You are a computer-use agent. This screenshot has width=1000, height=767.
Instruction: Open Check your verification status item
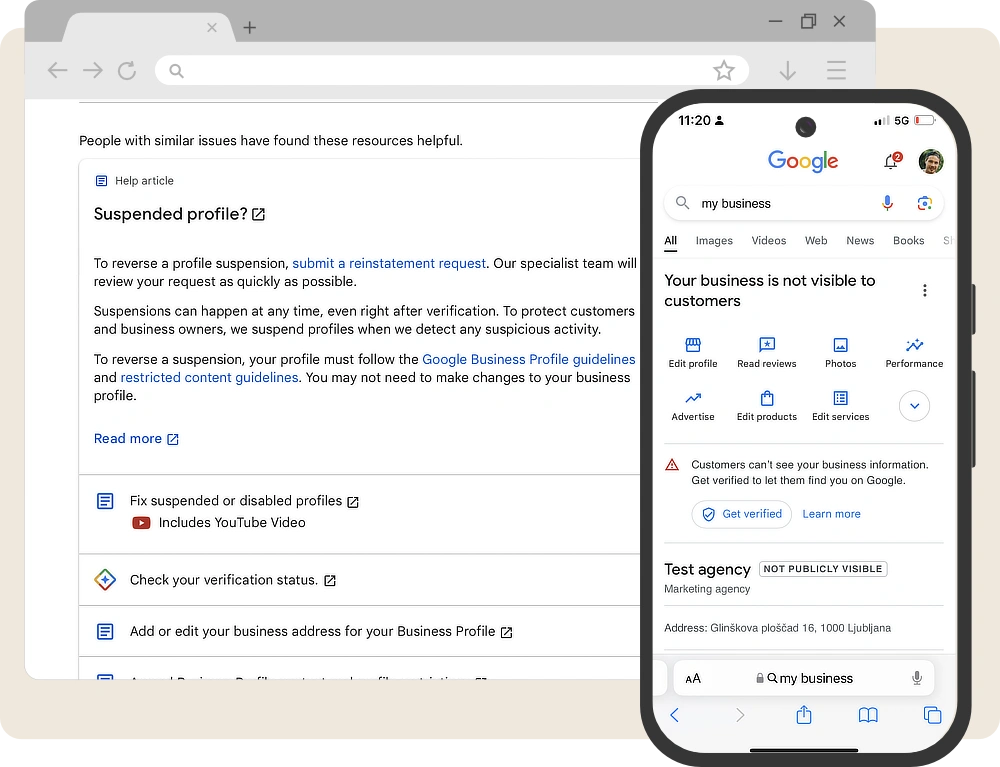[x=233, y=580]
